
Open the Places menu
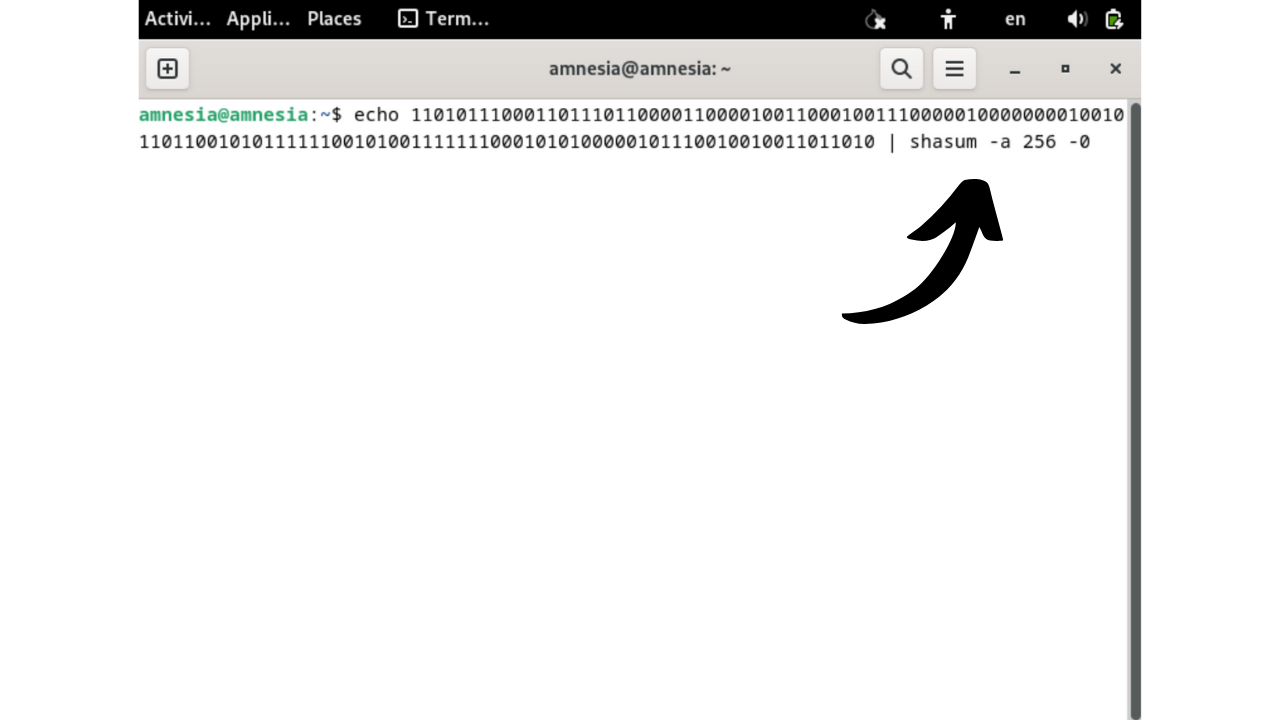click(x=334, y=19)
